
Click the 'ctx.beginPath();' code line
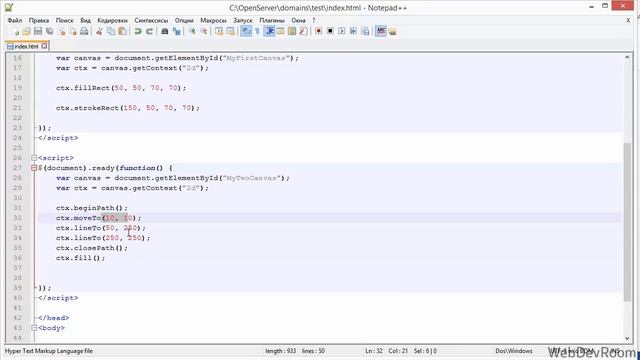[92, 208]
